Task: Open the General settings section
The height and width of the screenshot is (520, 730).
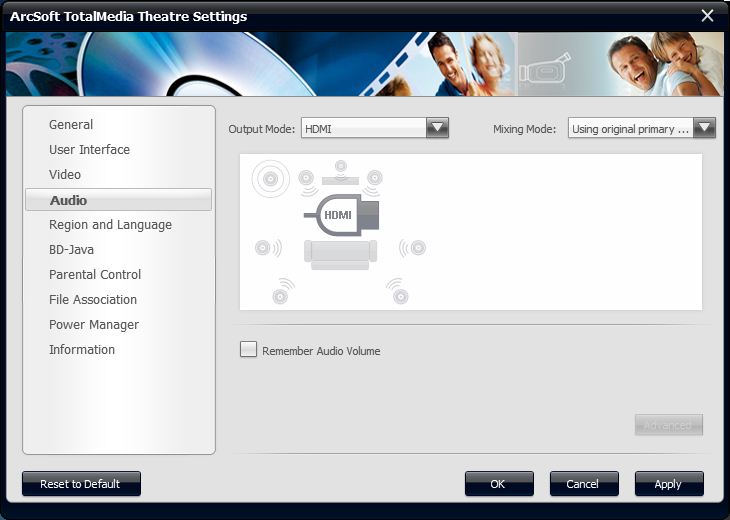Action: [71, 125]
